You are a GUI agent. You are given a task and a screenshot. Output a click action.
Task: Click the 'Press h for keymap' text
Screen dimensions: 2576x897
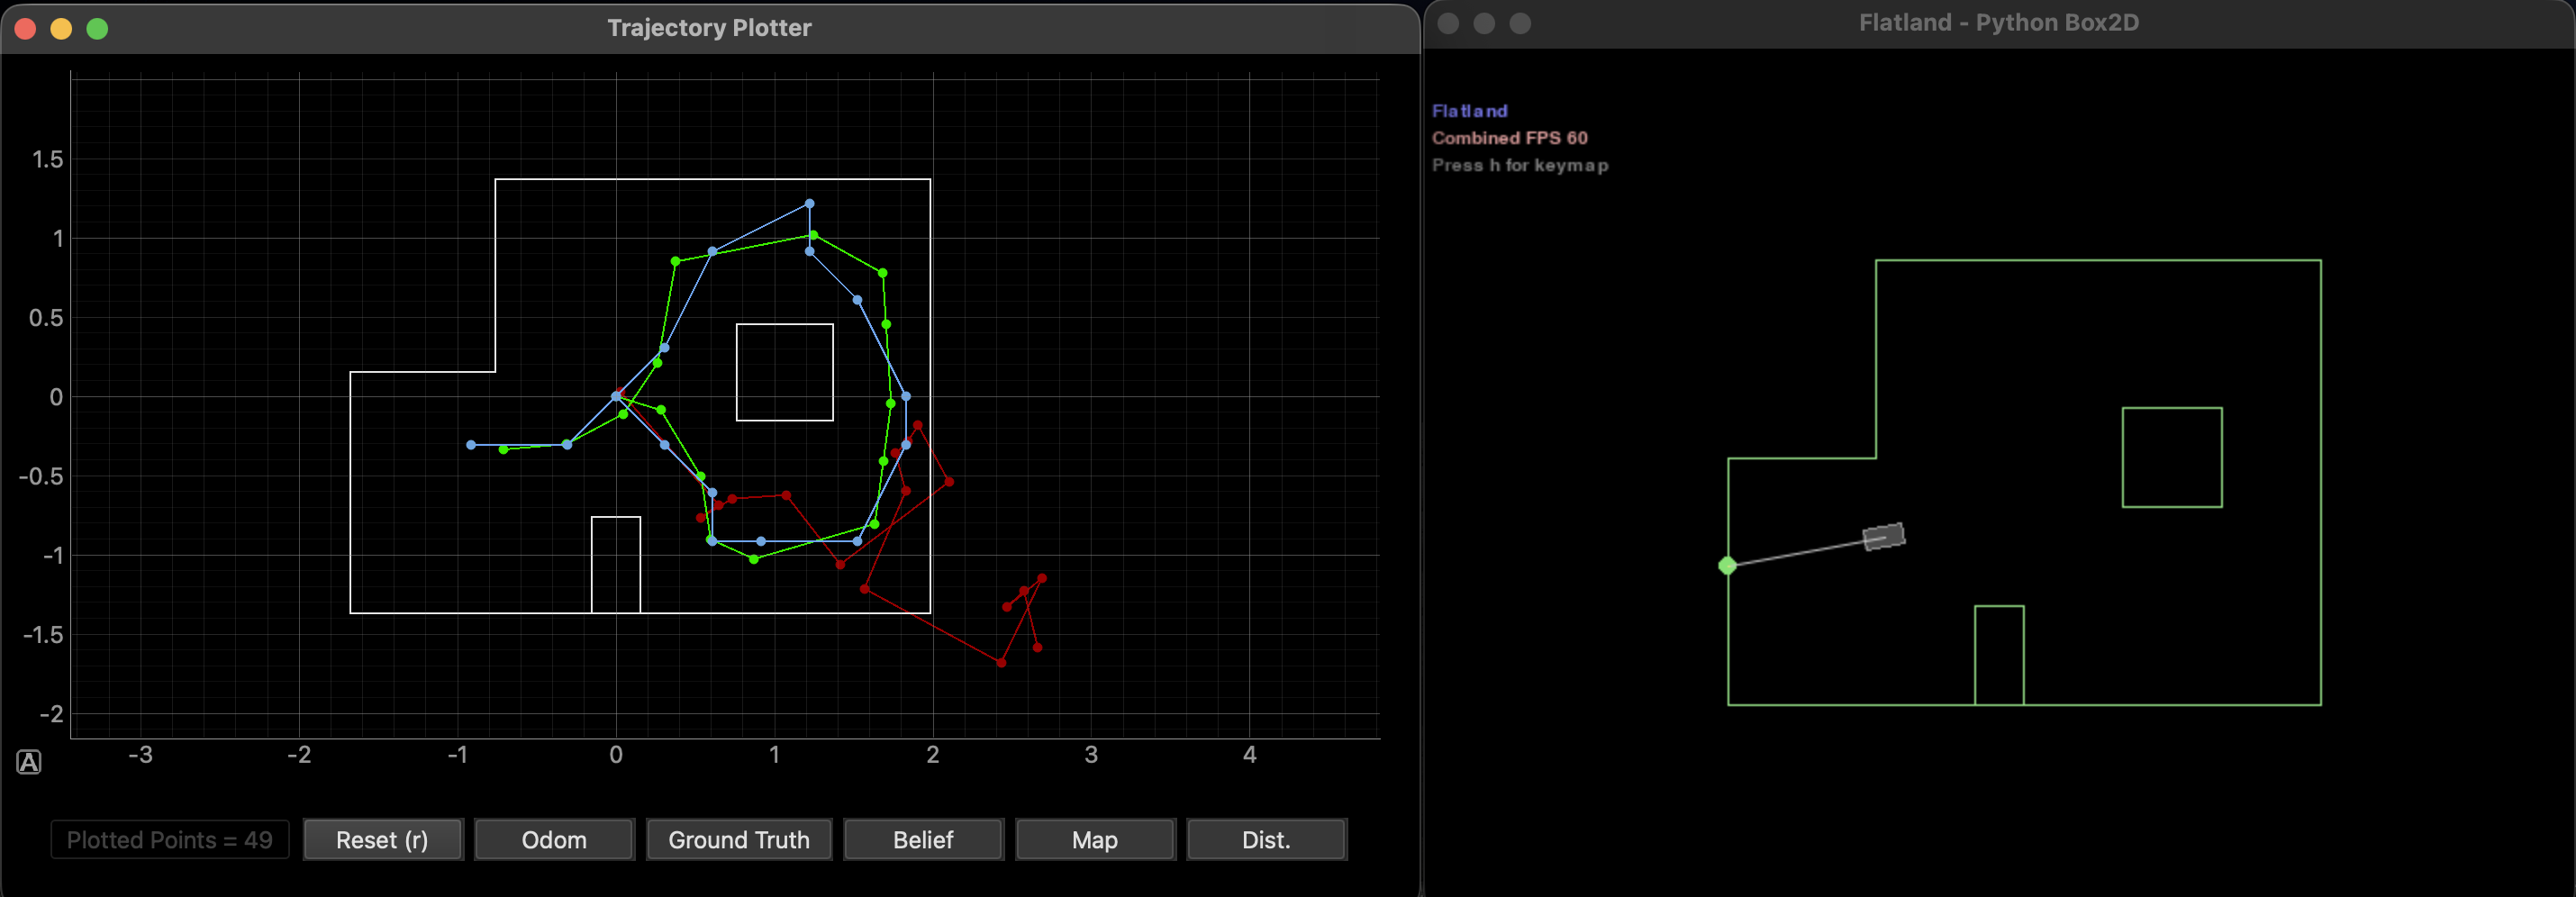click(1520, 165)
